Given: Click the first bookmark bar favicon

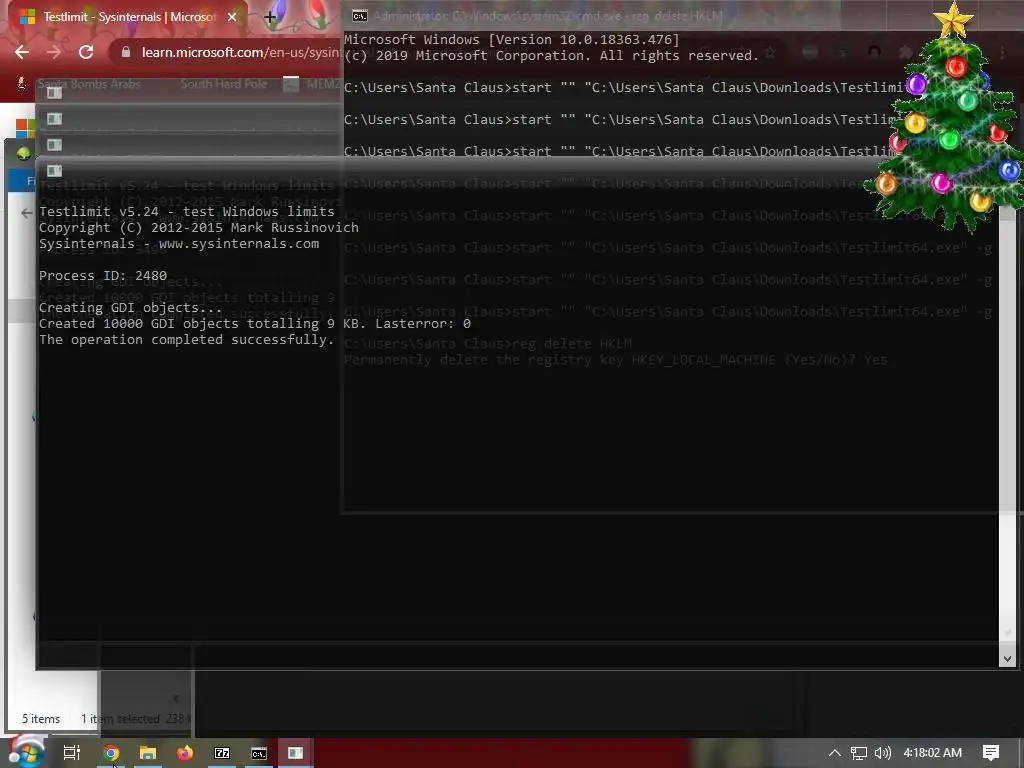Looking at the screenshot, I should click(22, 83).
